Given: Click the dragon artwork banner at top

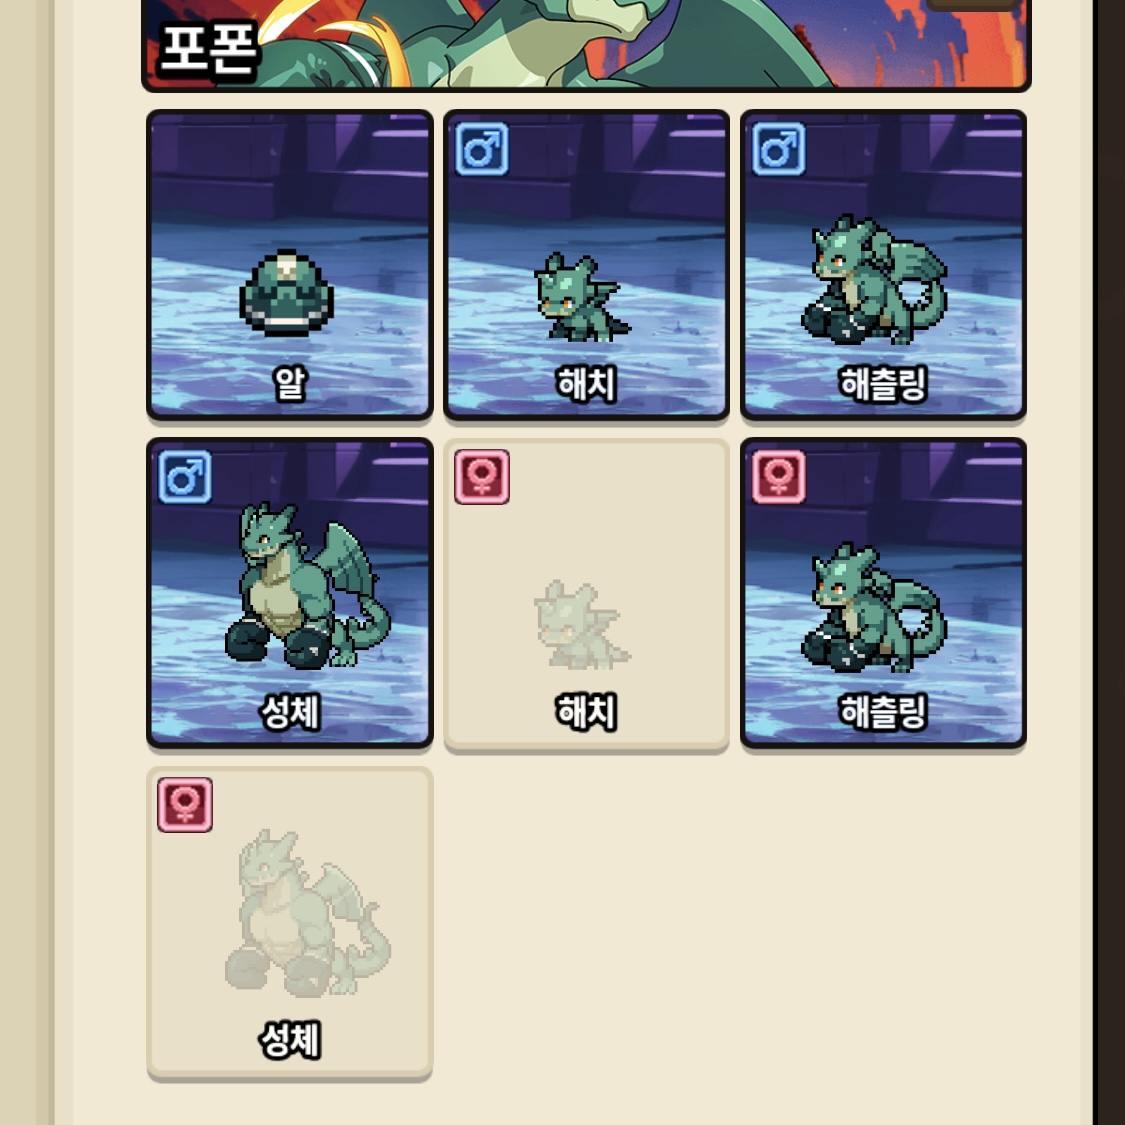Looking at the screenshot, I should (x=586, y=43).
